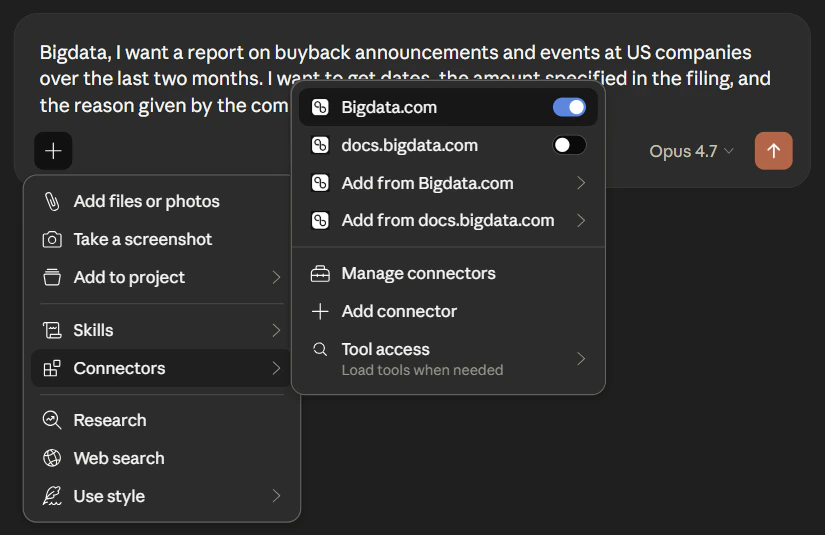Screen dimensions: 825x535
Task: Click the Connectors grid icon
Action: (52, 368)
